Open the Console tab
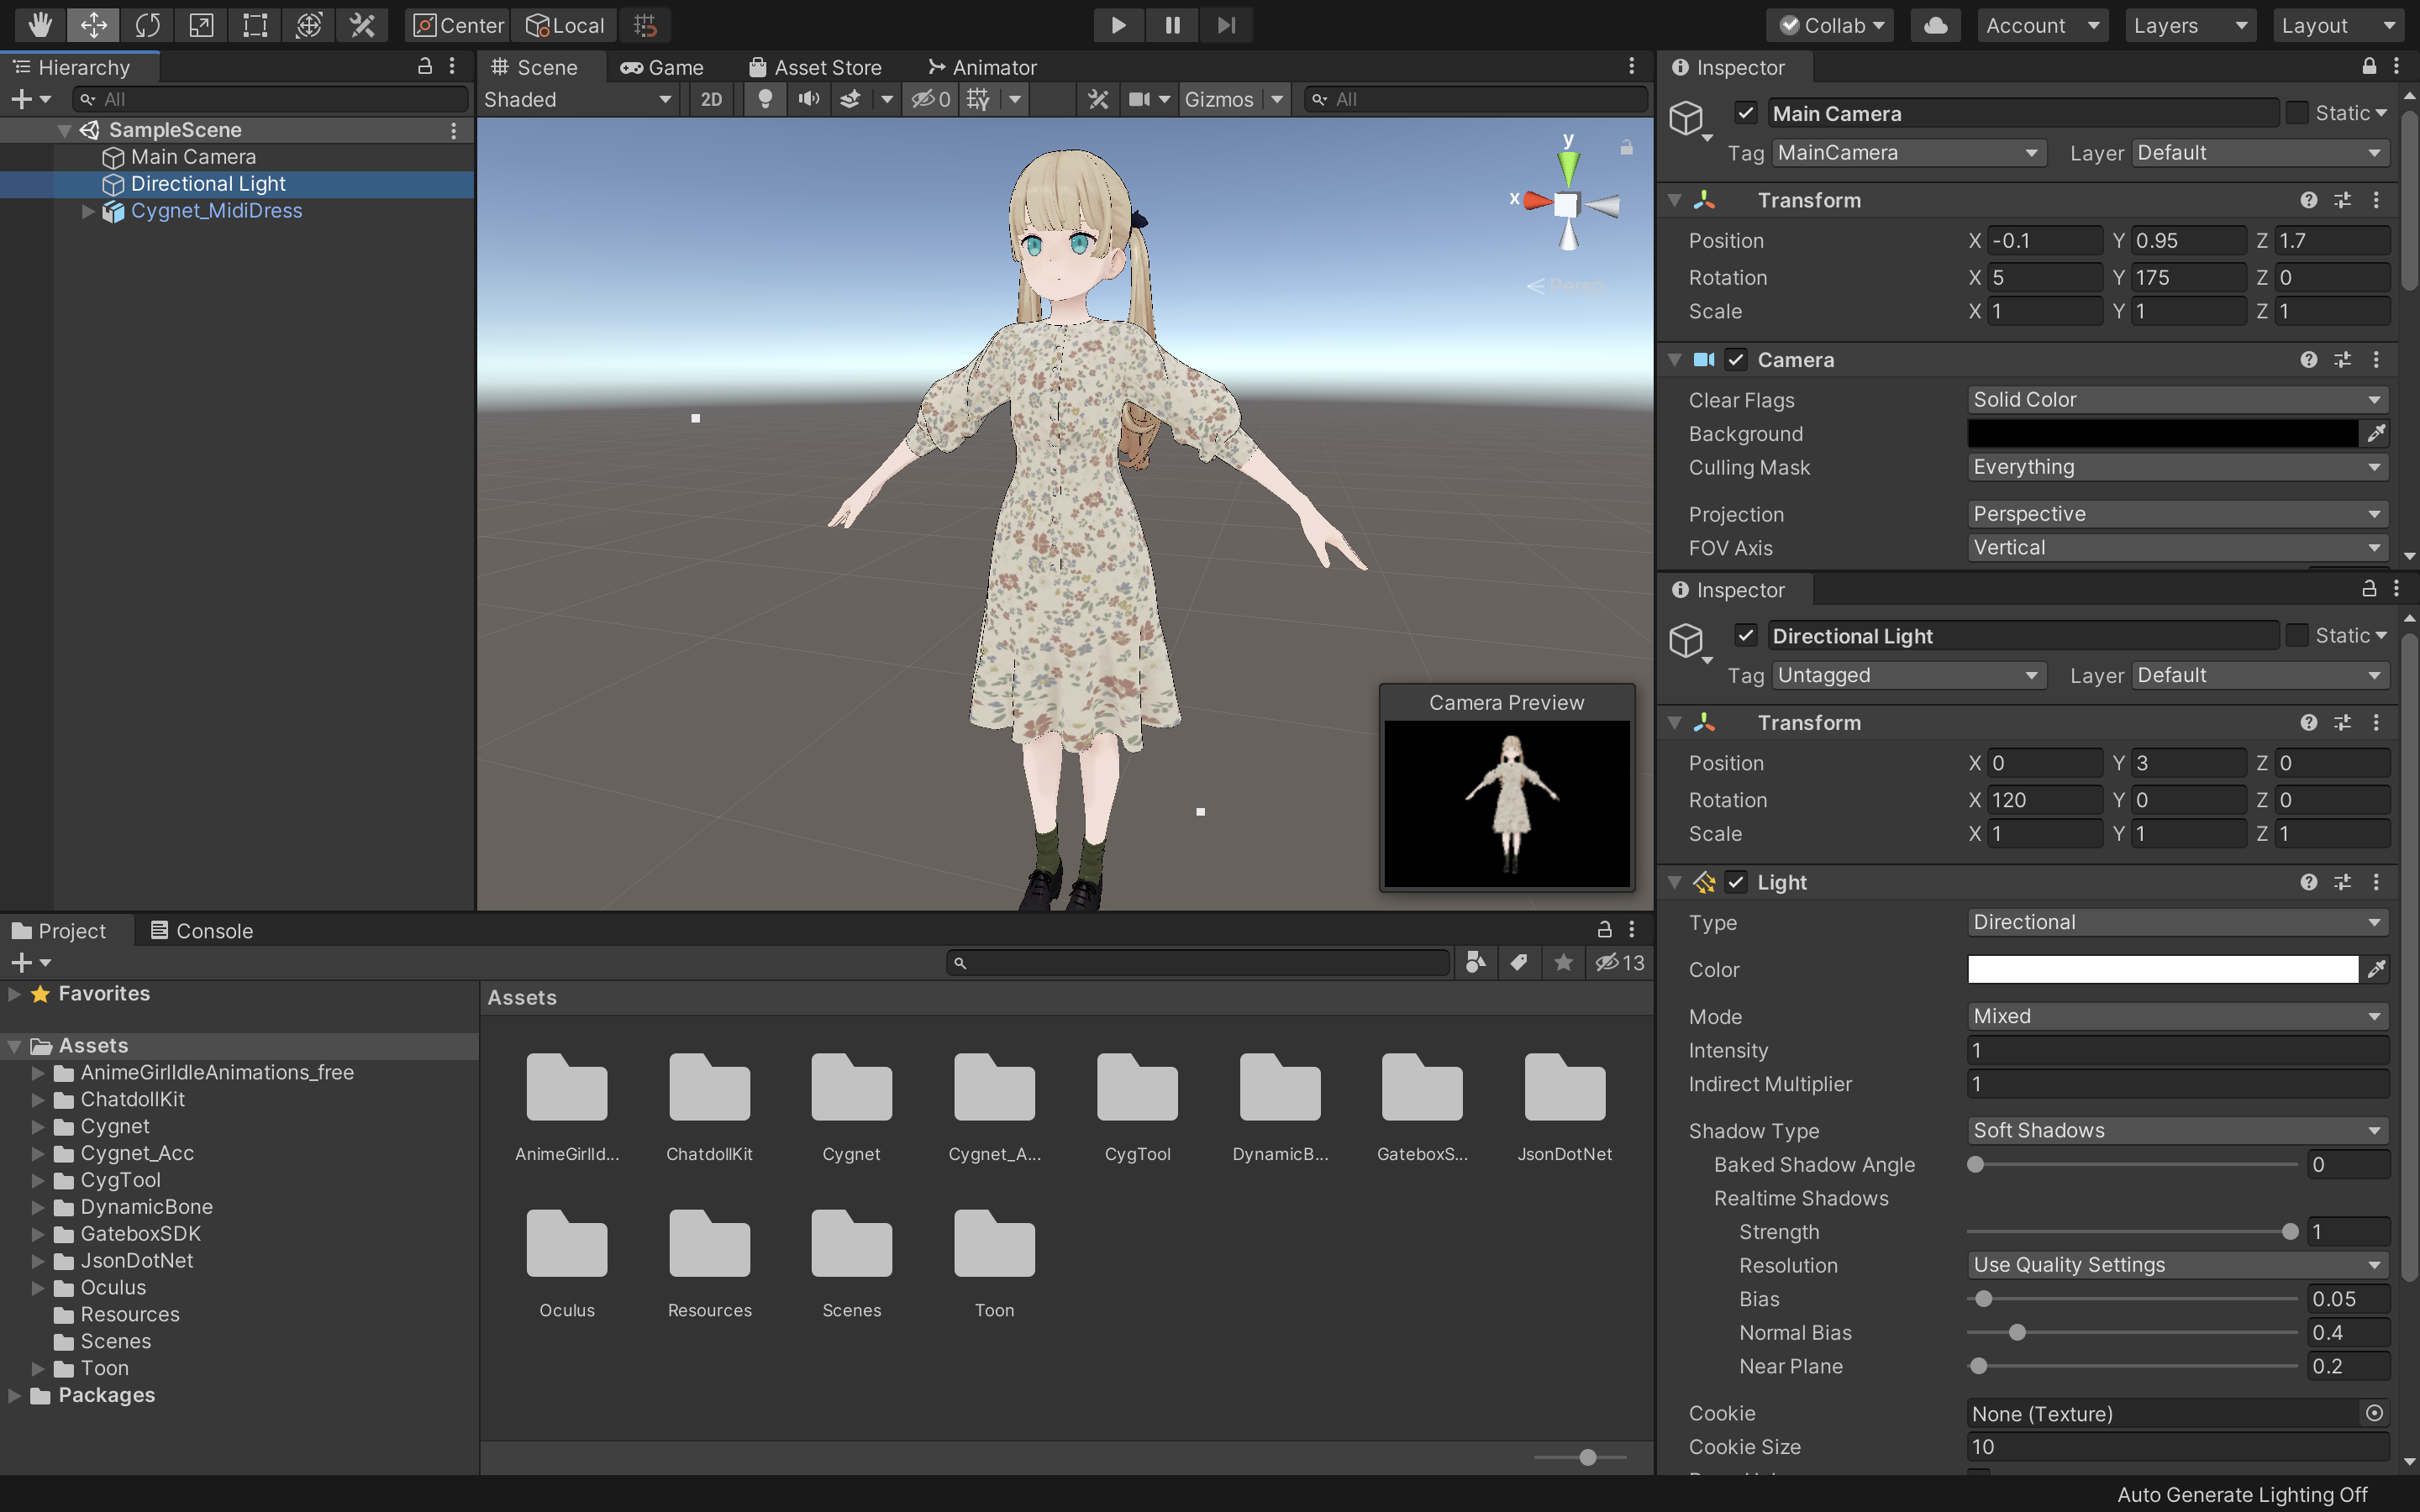The width and height of the screenshot is (2420, 1512). pos(202,930)
